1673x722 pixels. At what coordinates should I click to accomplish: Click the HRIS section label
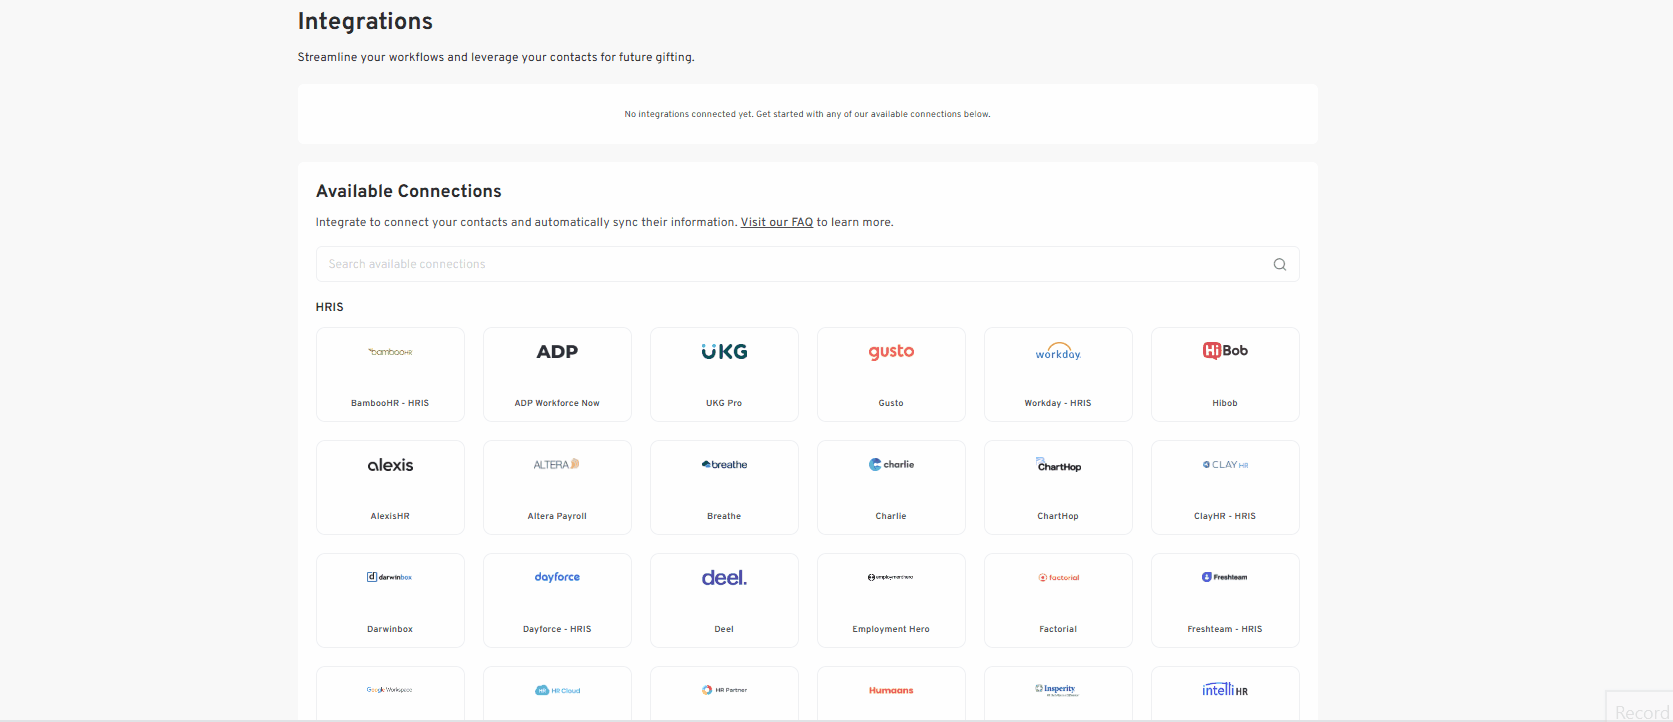(330, 307)
